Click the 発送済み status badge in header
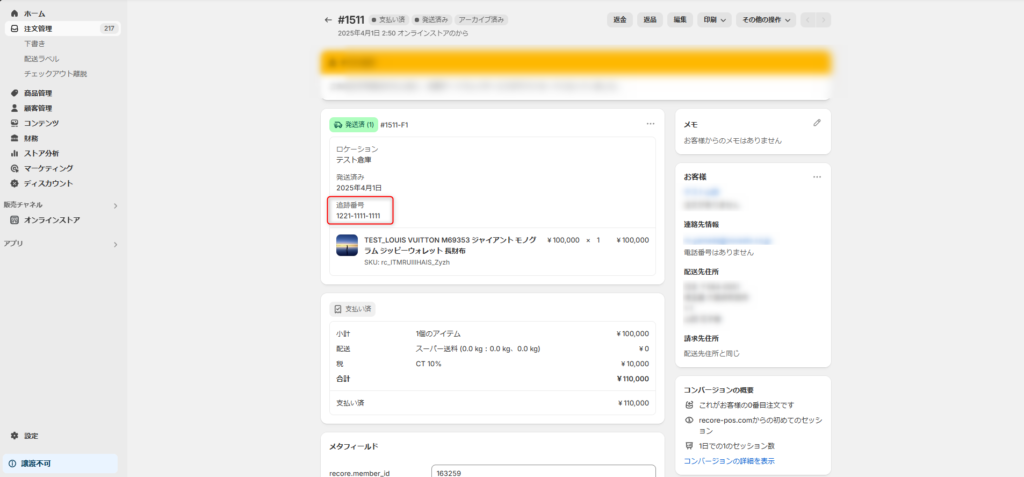The image size is (1024, 477). click(430, 20)
